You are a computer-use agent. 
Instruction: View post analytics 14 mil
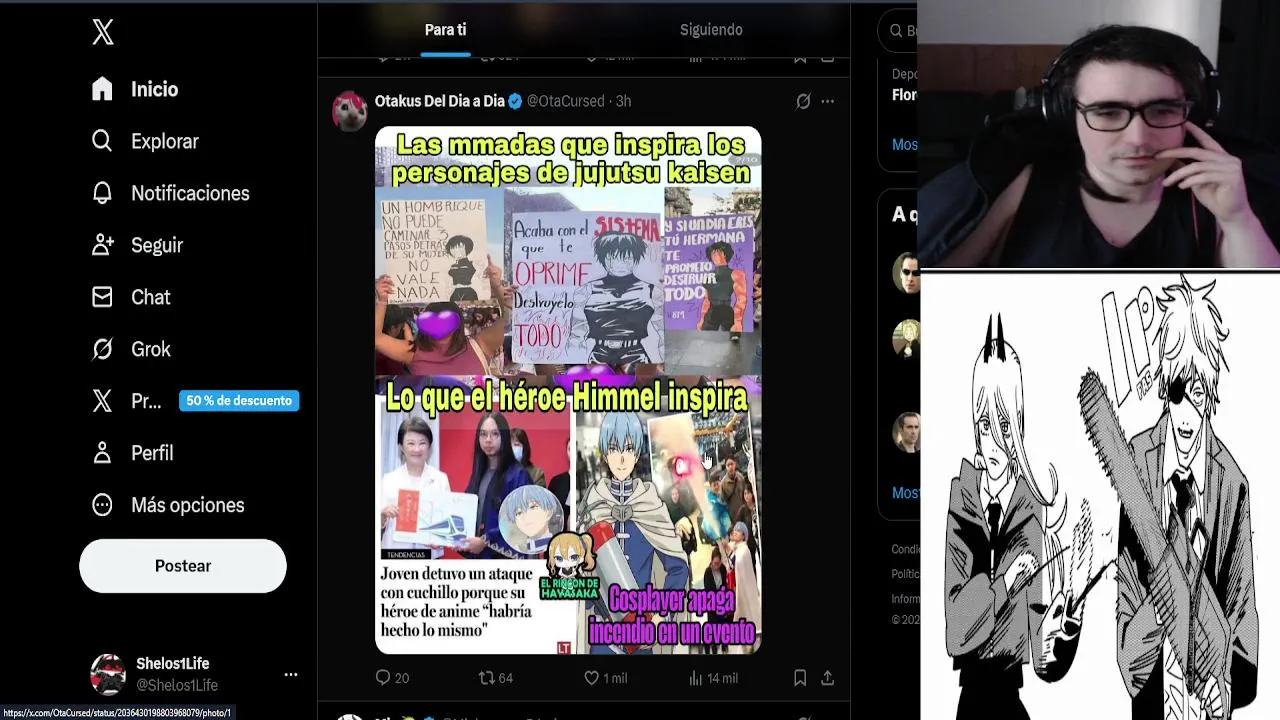click(713, 678)
